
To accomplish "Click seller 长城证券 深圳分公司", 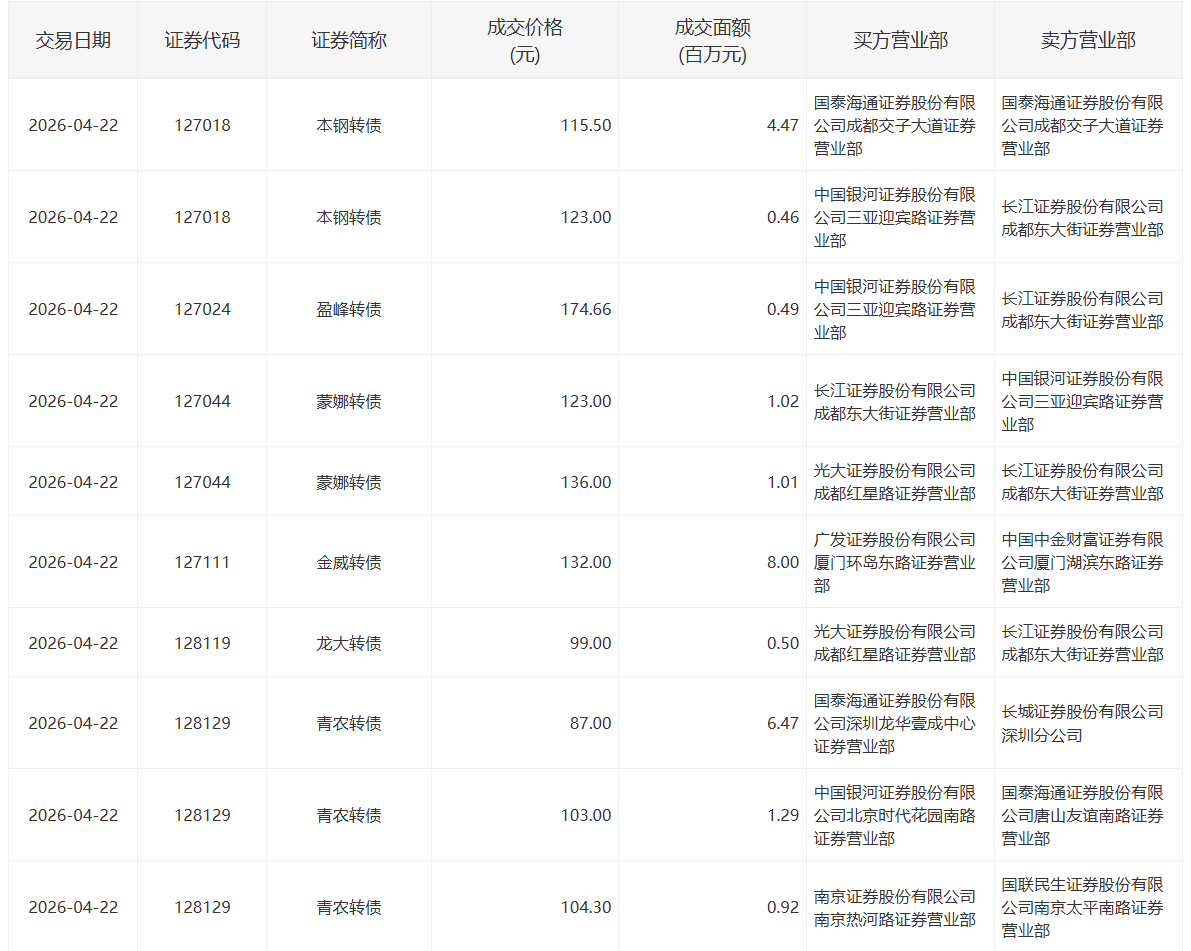I will pos(1082,723).
